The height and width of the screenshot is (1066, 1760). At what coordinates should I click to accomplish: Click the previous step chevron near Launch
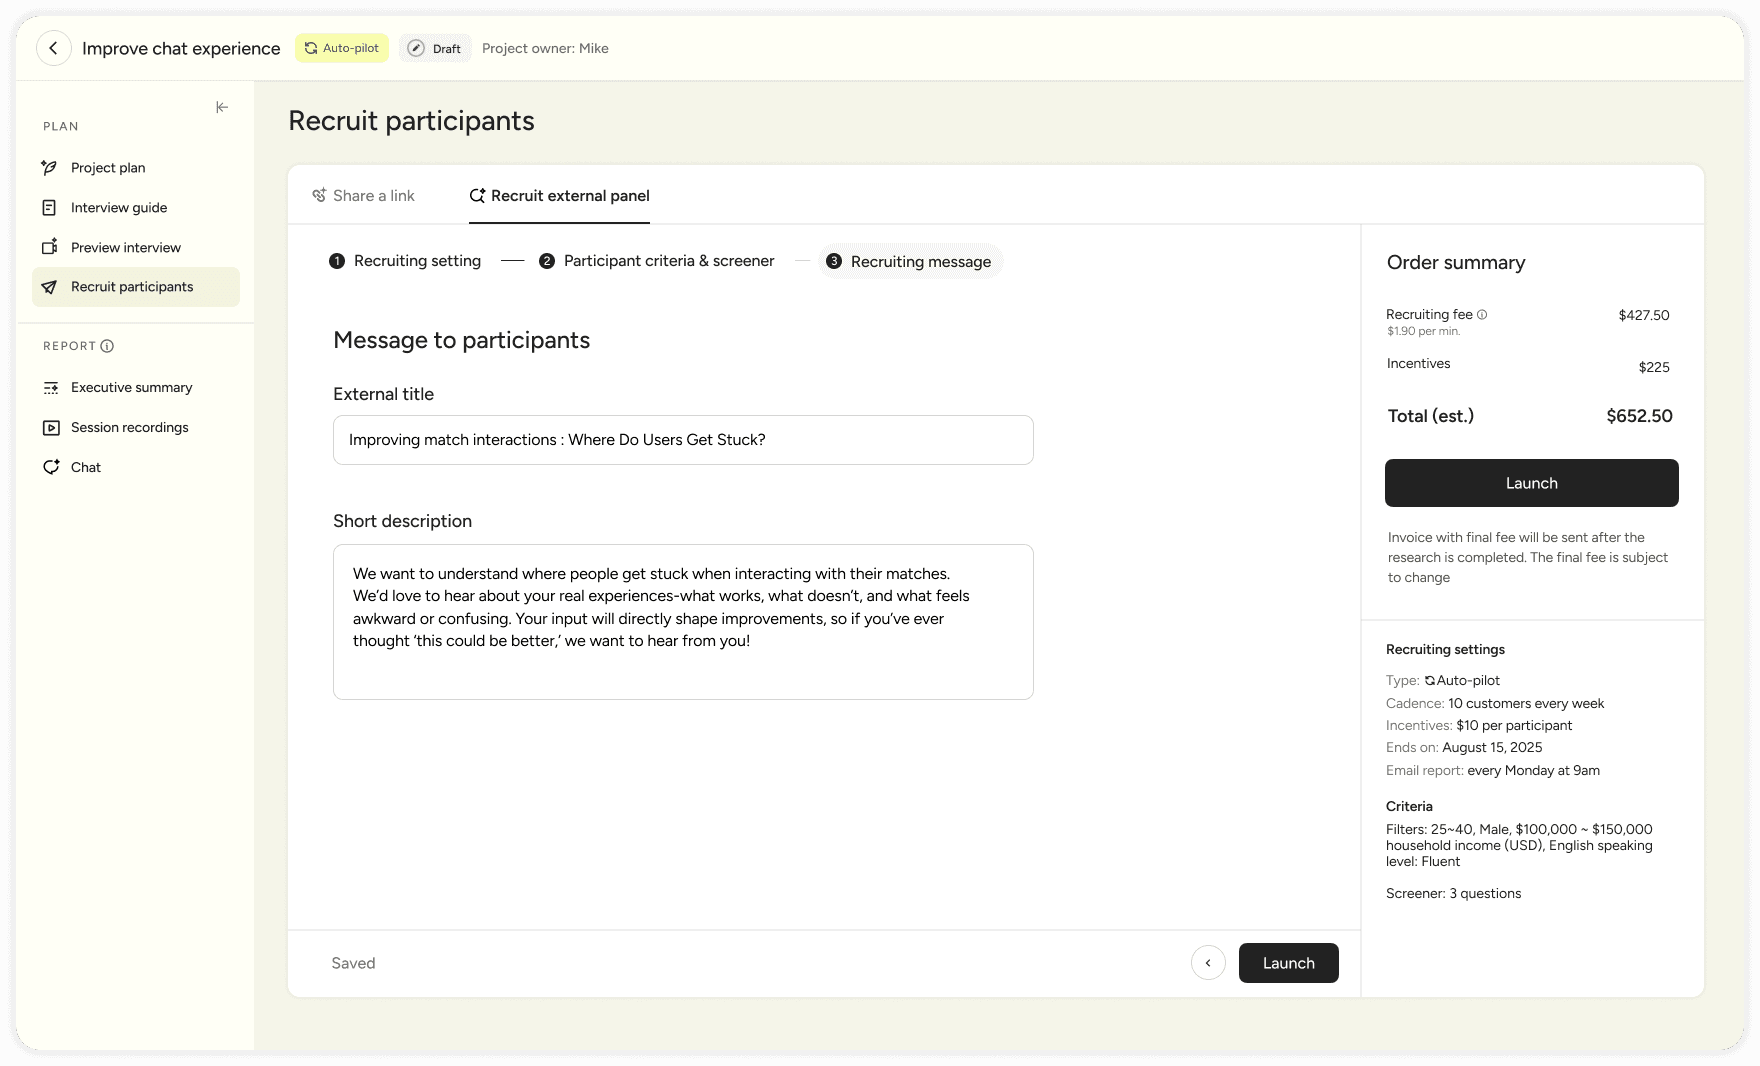(1208, 962)
